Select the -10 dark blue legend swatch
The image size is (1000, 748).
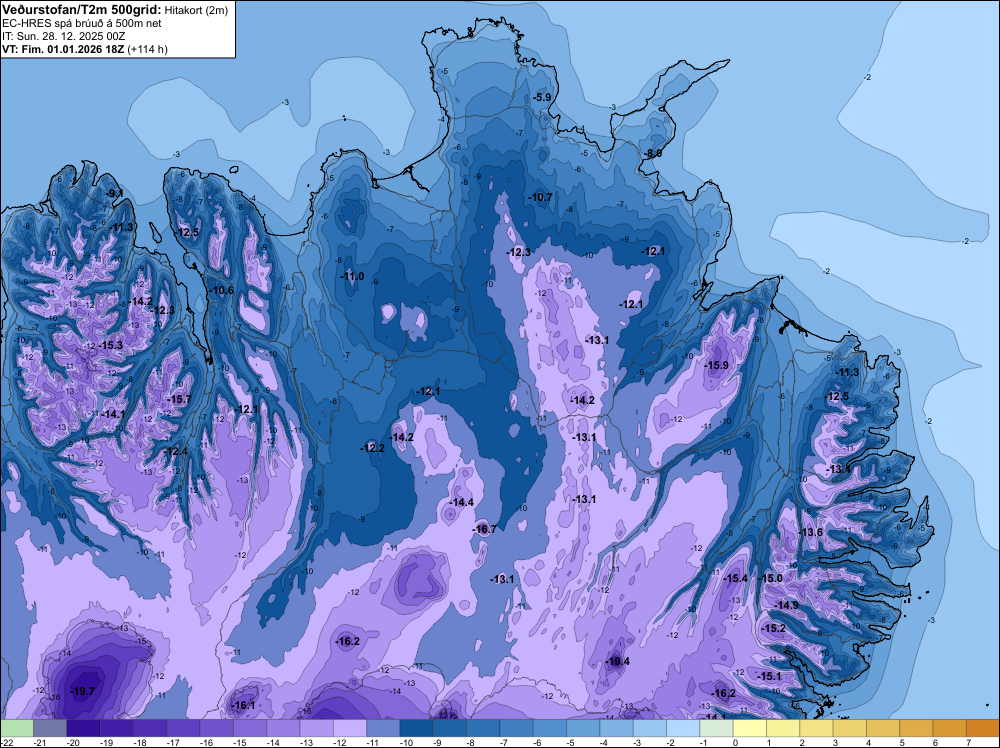tap(416, 728)
